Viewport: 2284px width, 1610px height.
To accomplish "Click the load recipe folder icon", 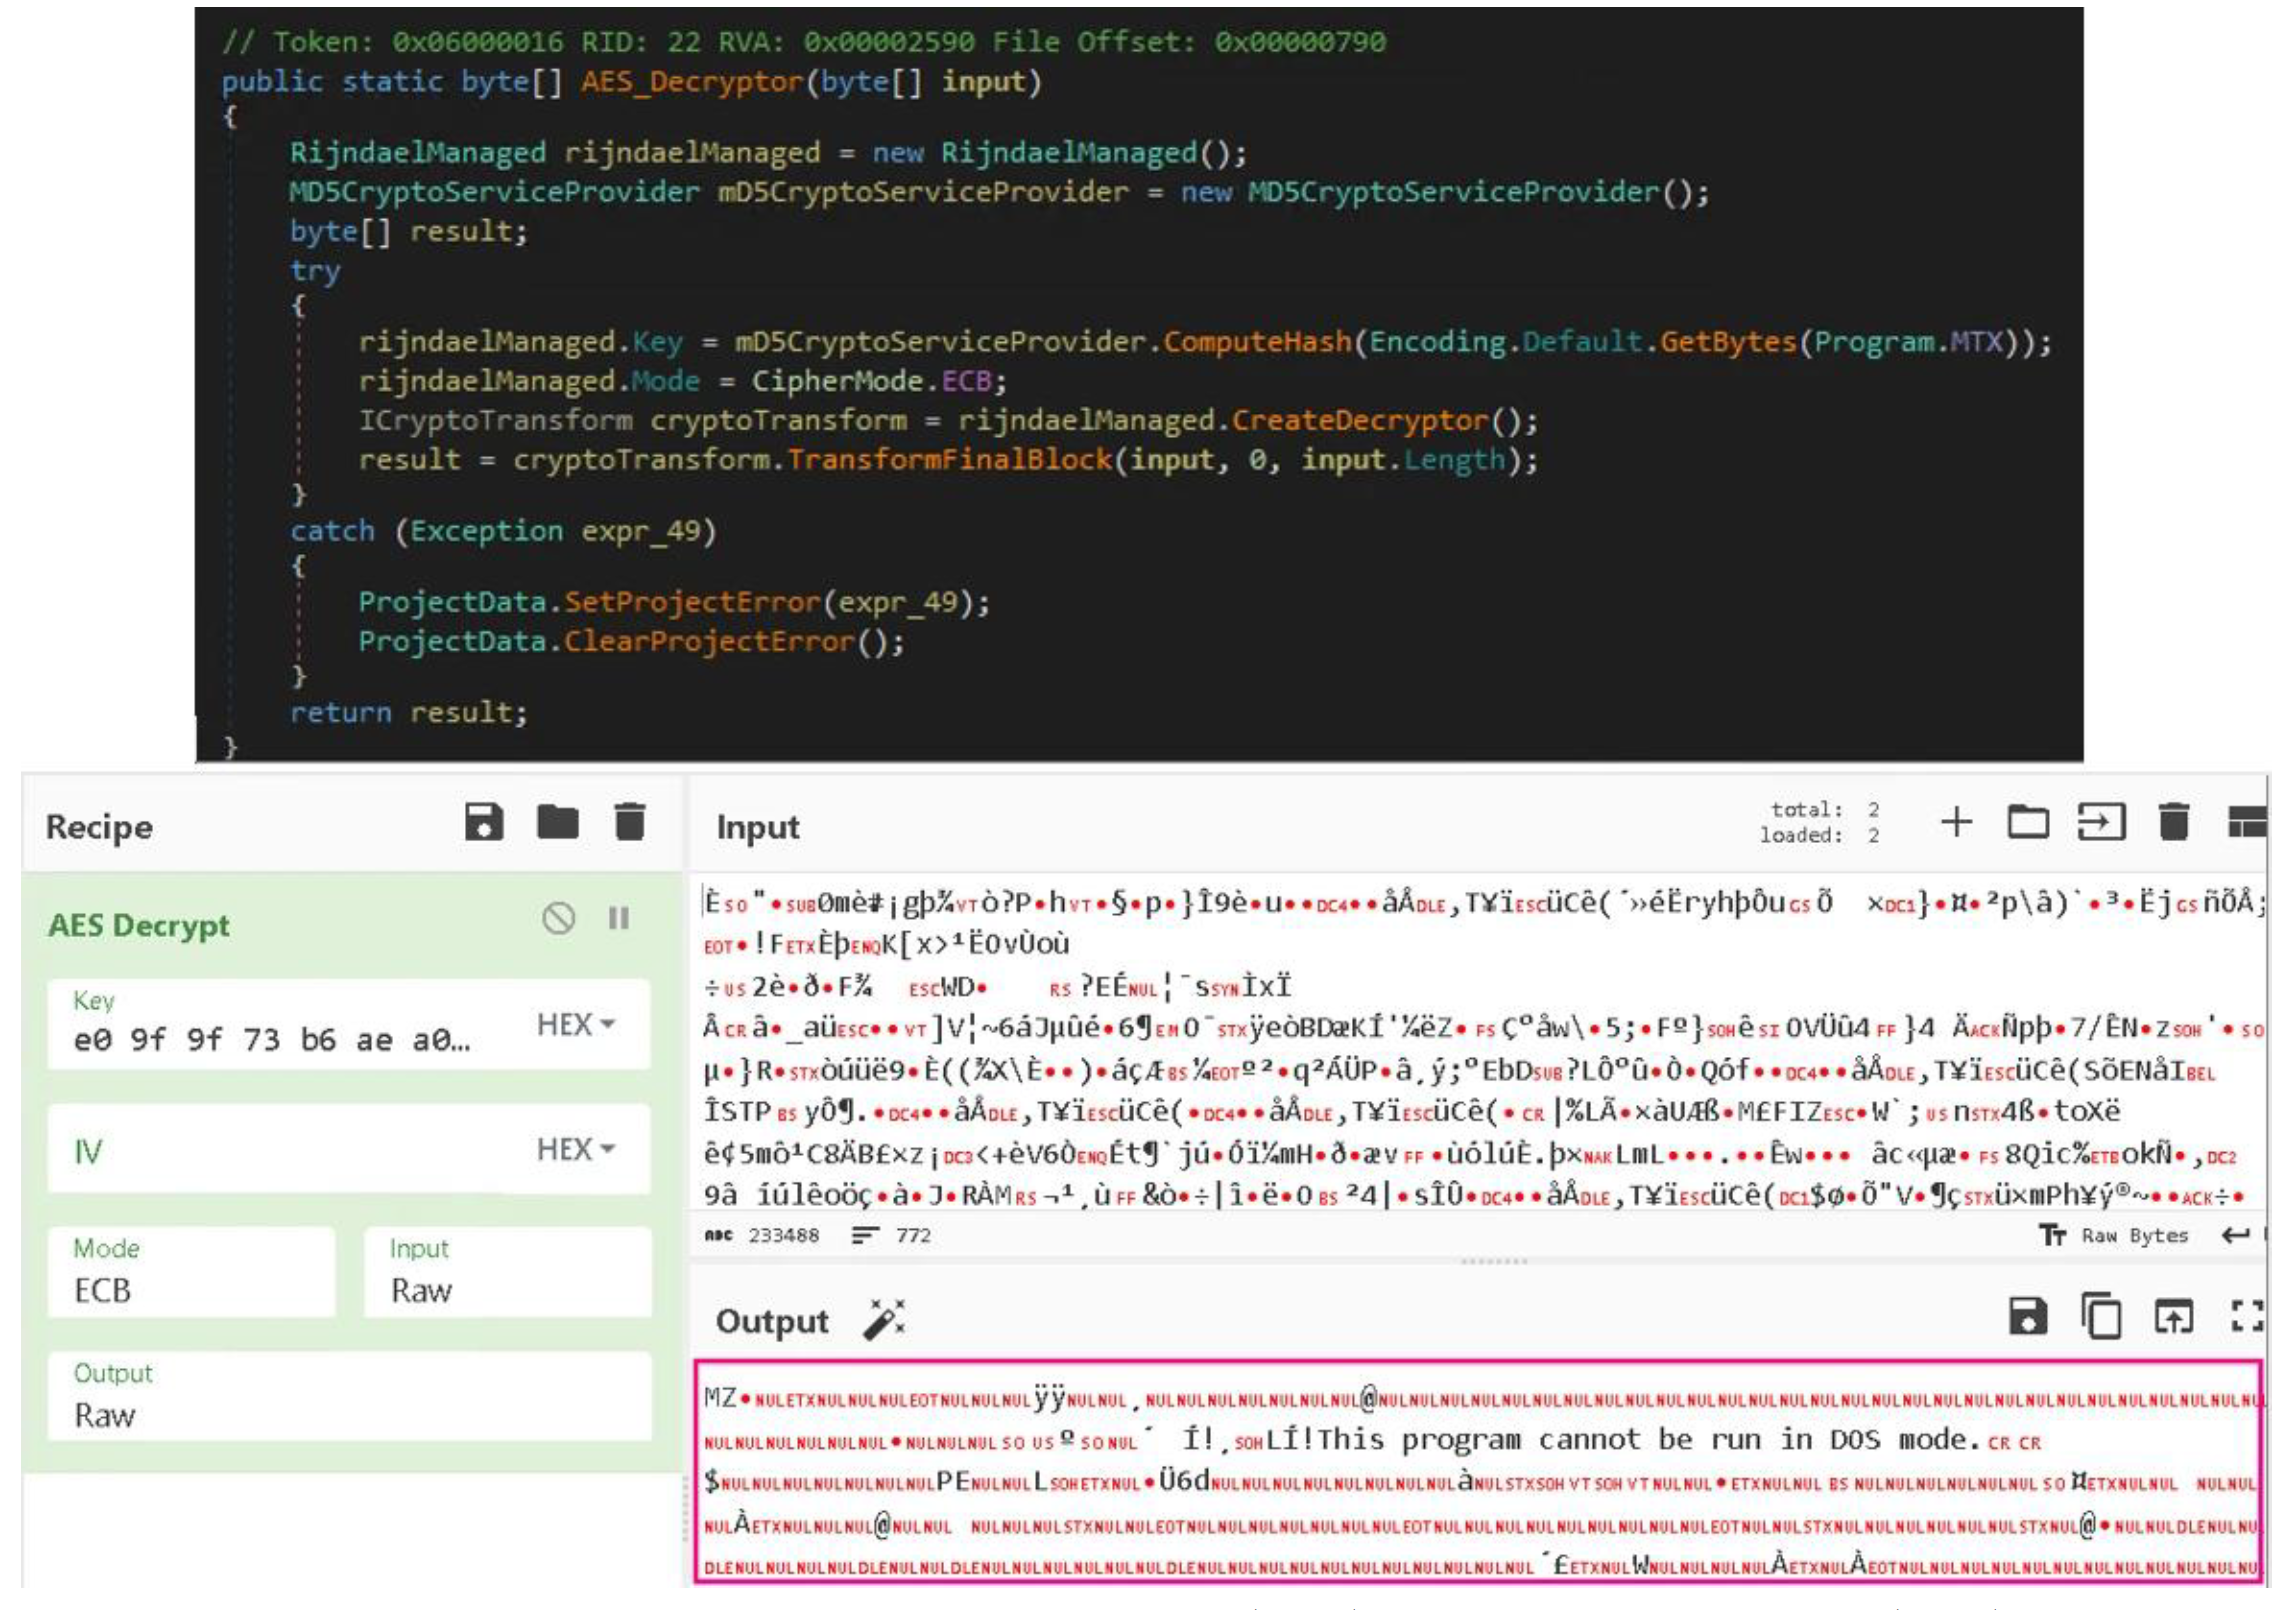I will coord(557,823).
